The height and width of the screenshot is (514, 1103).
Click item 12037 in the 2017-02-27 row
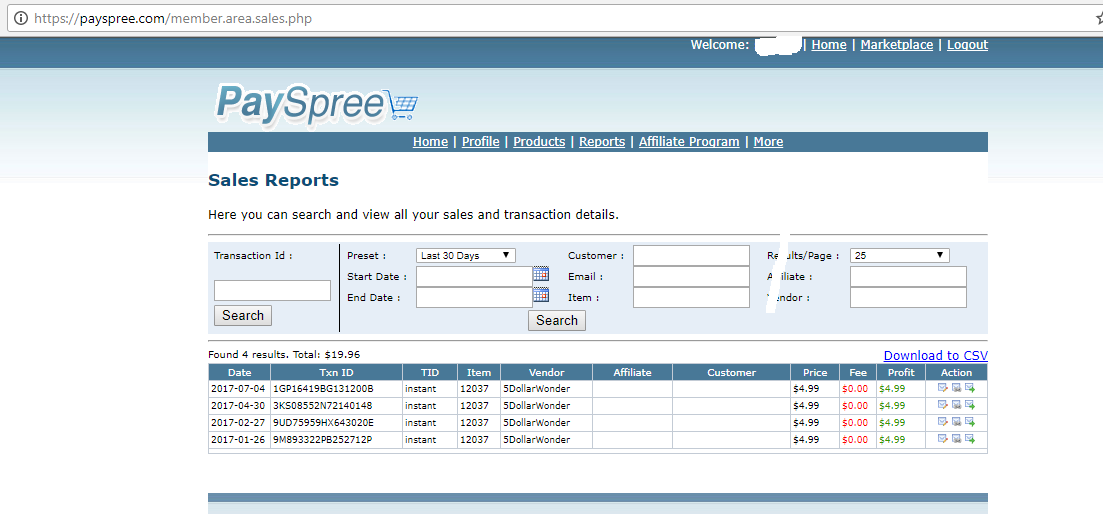pyautogui.click(x=474, y=423)
